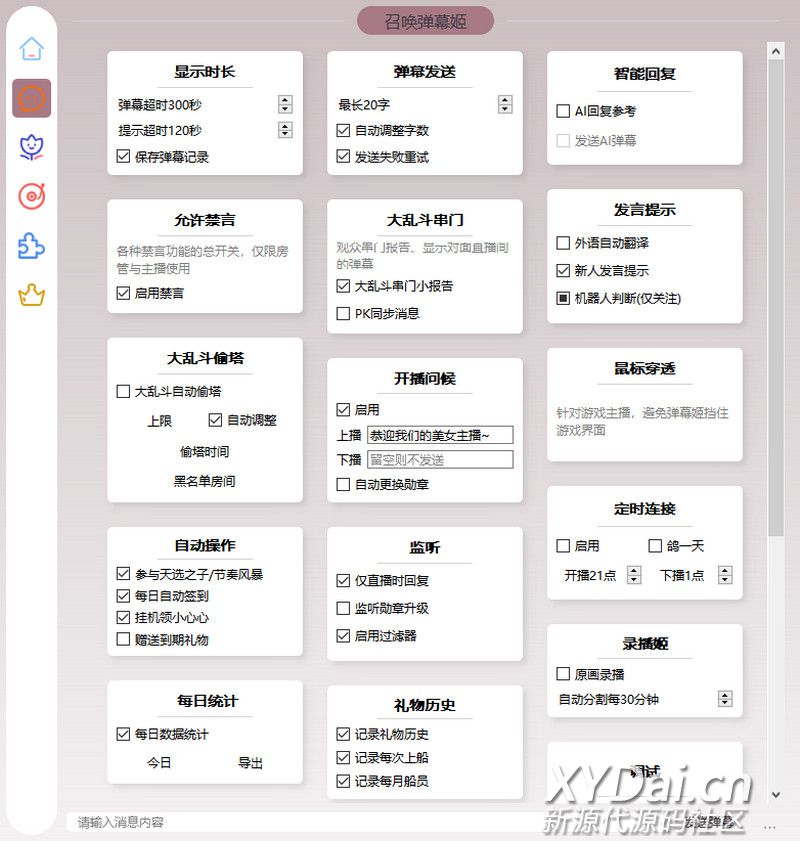
Task: Click the vertical scrollbar thumb
Action: coord(775,300)
